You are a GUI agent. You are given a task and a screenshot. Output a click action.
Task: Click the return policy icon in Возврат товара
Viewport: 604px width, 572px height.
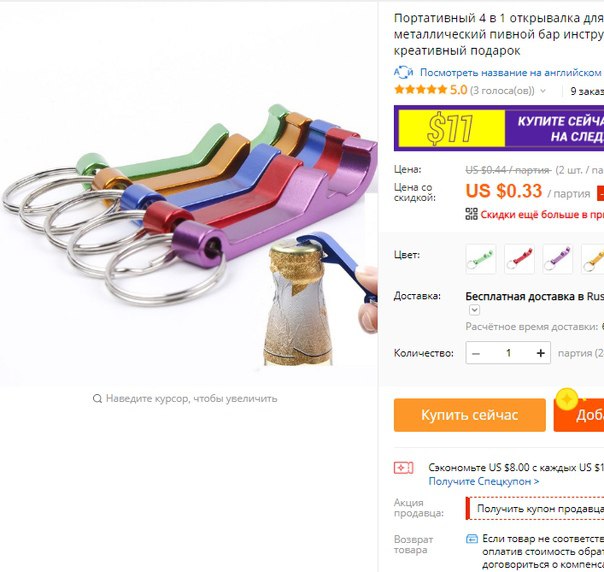click(472, 538)
